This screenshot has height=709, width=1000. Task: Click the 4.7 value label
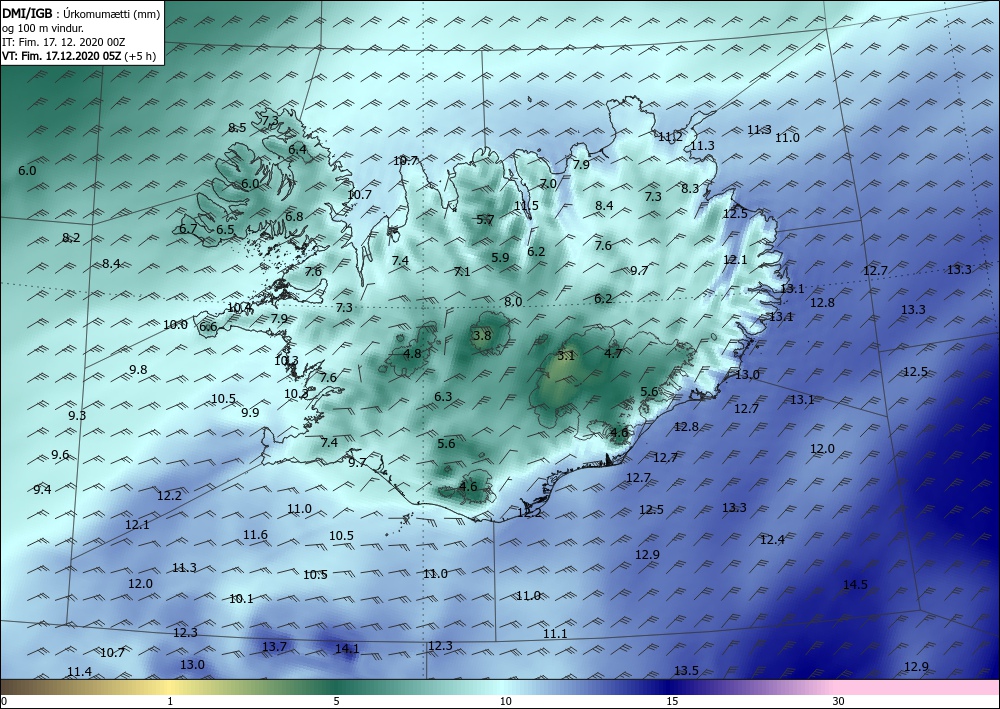coord(613,353)
